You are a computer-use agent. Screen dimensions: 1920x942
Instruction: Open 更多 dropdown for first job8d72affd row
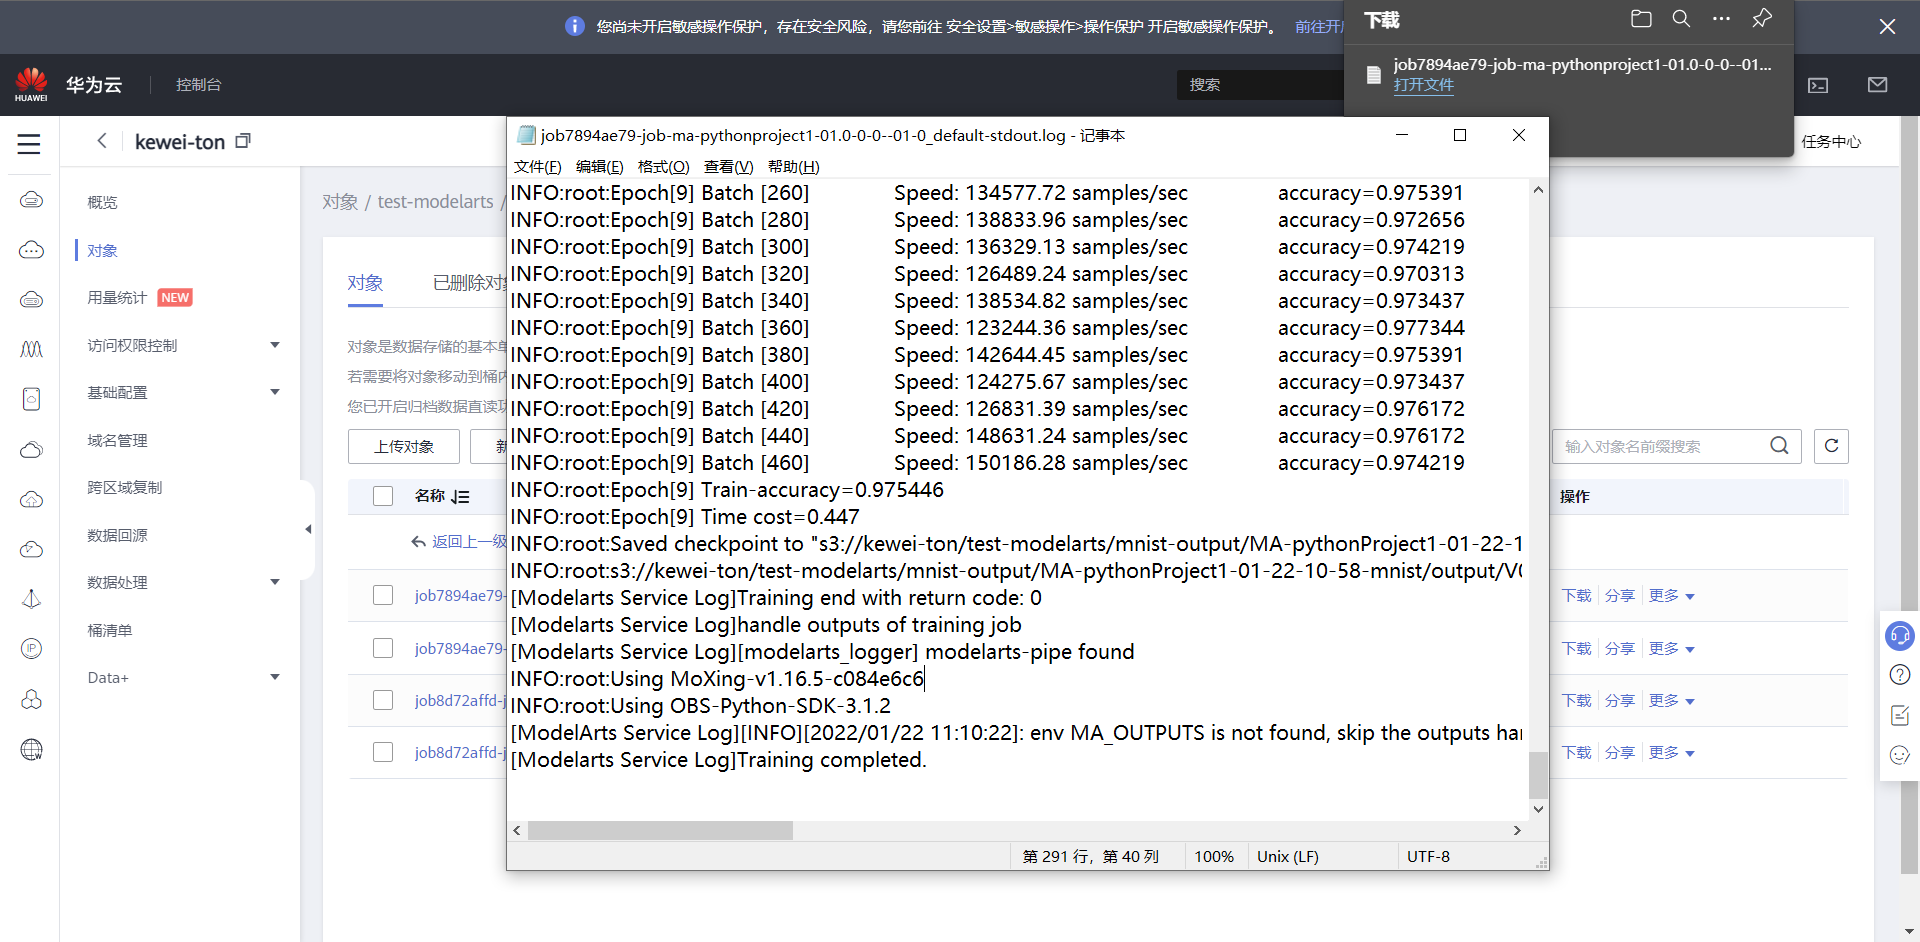click(x=1671, y=700)
